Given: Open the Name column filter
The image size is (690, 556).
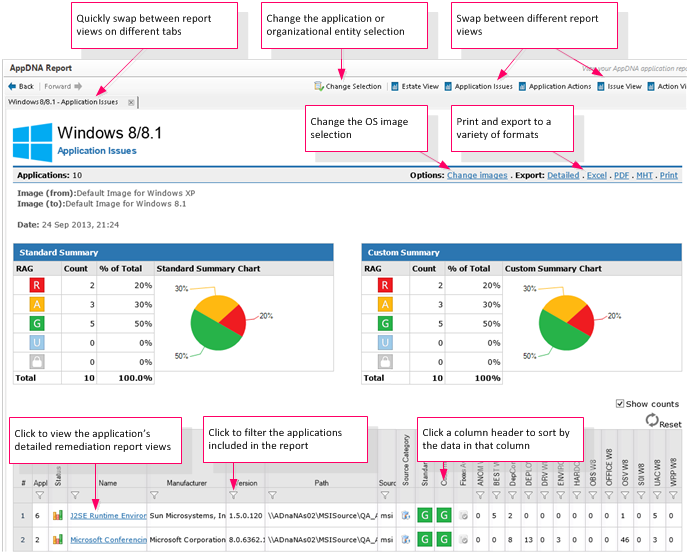Looking at the screenshot, I should [x=75, y=495].
